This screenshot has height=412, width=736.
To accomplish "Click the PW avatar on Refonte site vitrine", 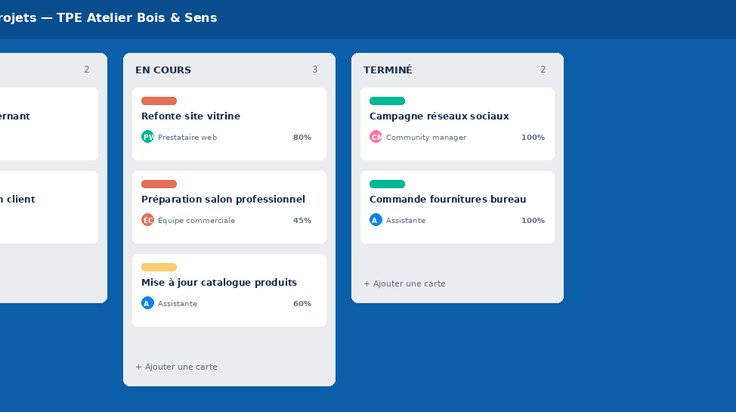I will 147,137.
